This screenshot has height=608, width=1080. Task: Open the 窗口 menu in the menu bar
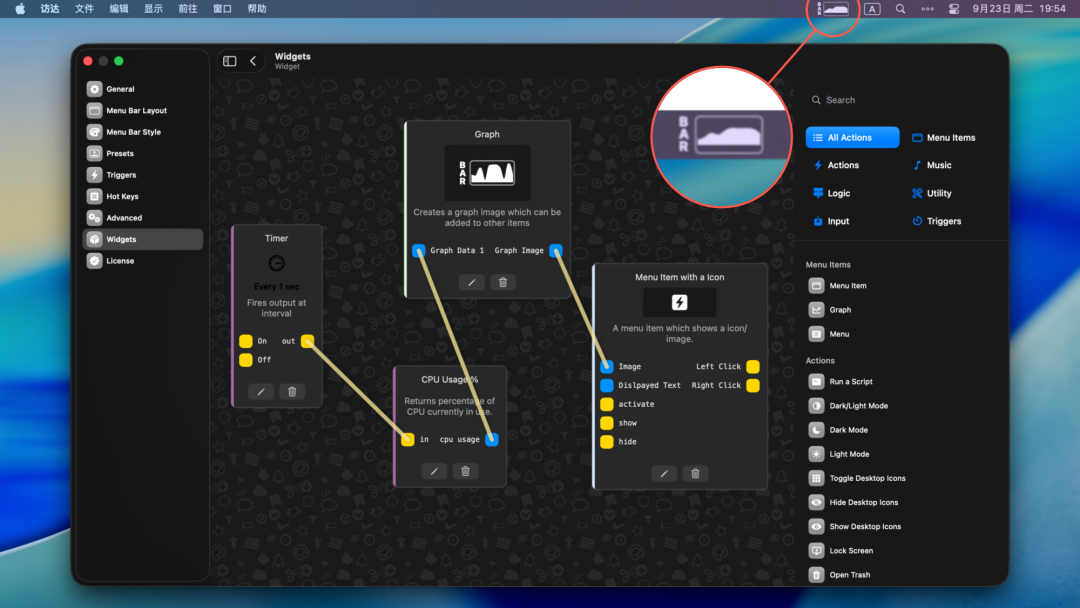coord(222,9)
